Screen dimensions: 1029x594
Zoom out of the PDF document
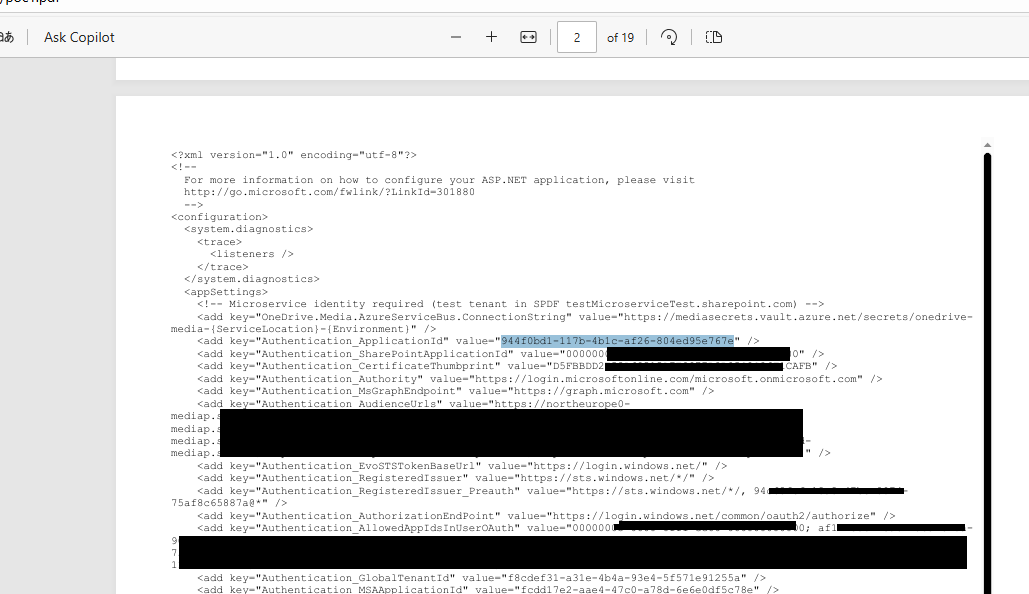(x=456, y=37)
